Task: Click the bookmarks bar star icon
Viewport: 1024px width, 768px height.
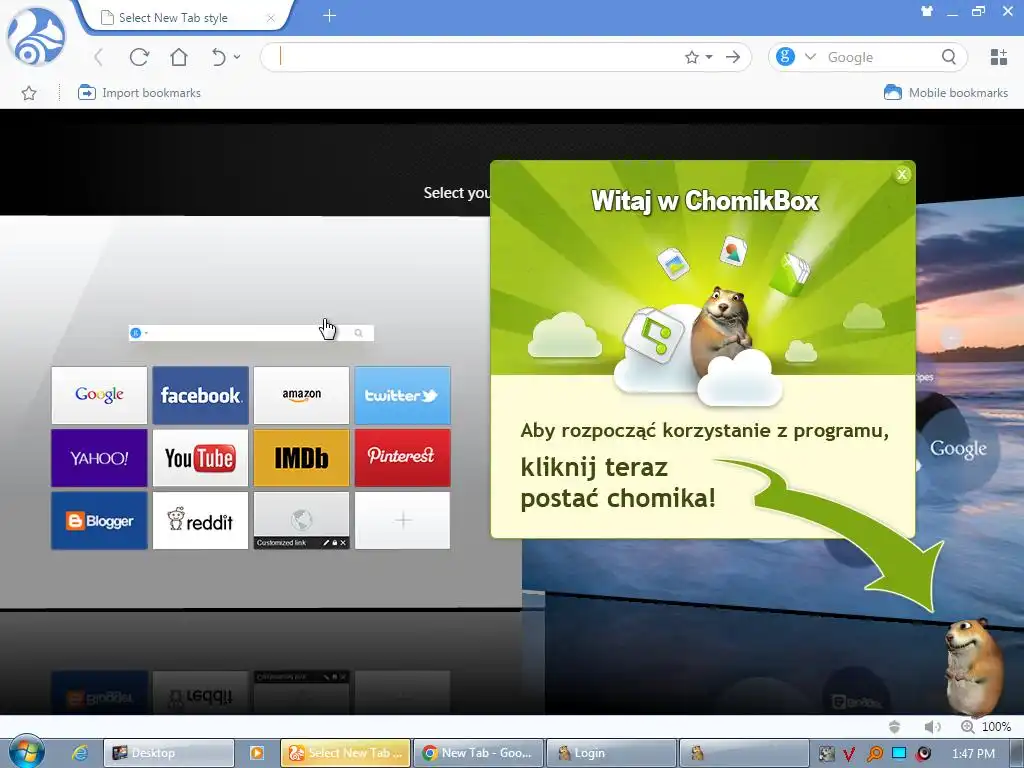Action: pyautogui.click(x=29, y=93)
